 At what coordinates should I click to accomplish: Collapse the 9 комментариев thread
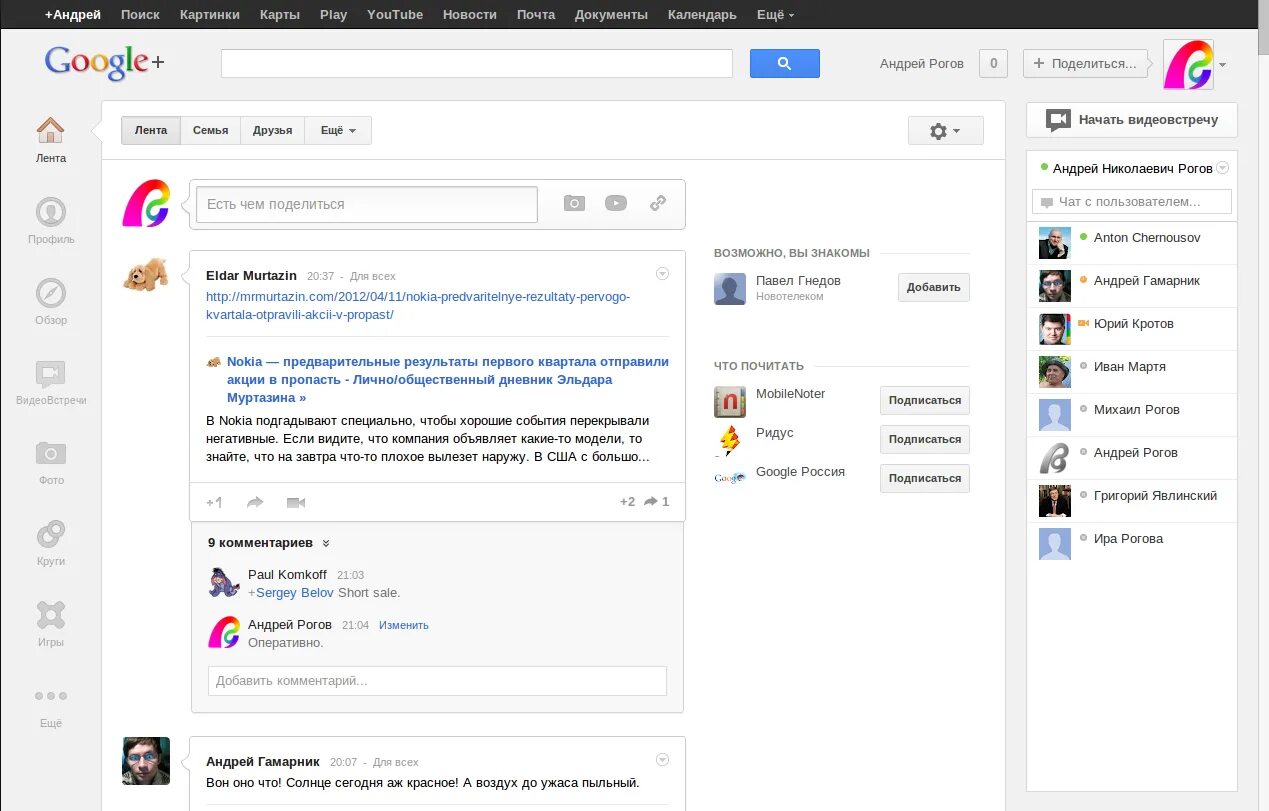pyautogui.click(x=324, y=543)
